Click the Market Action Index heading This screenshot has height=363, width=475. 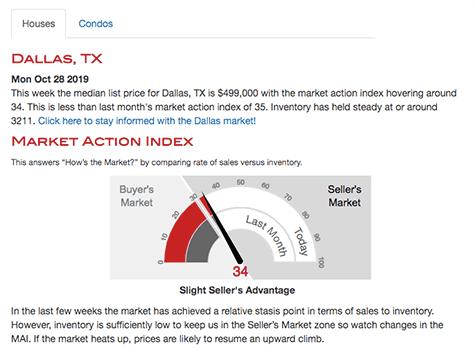point(102,141)
